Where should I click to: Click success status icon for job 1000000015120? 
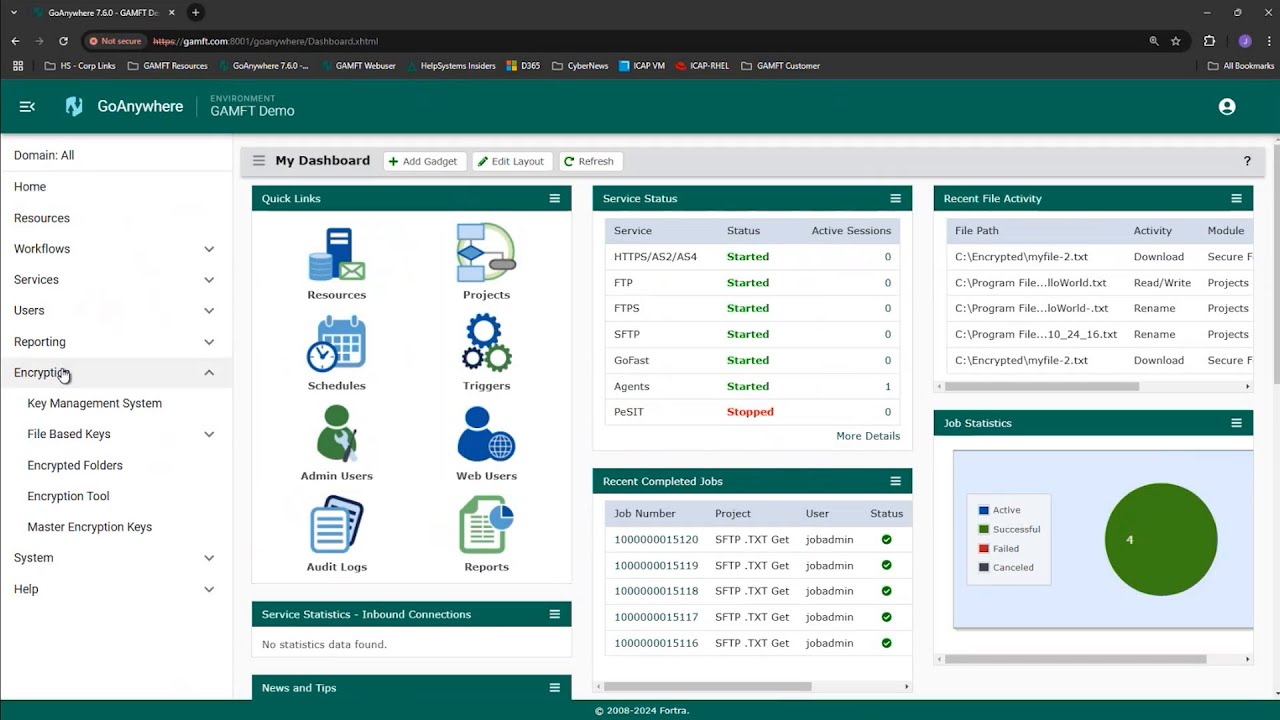tap(886, 539)
